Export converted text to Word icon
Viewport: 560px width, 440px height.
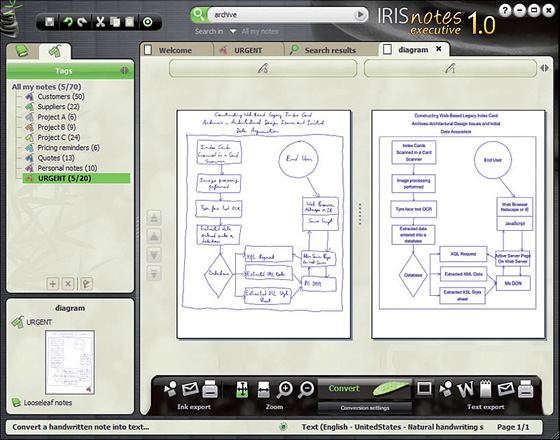tap(465, 389)
